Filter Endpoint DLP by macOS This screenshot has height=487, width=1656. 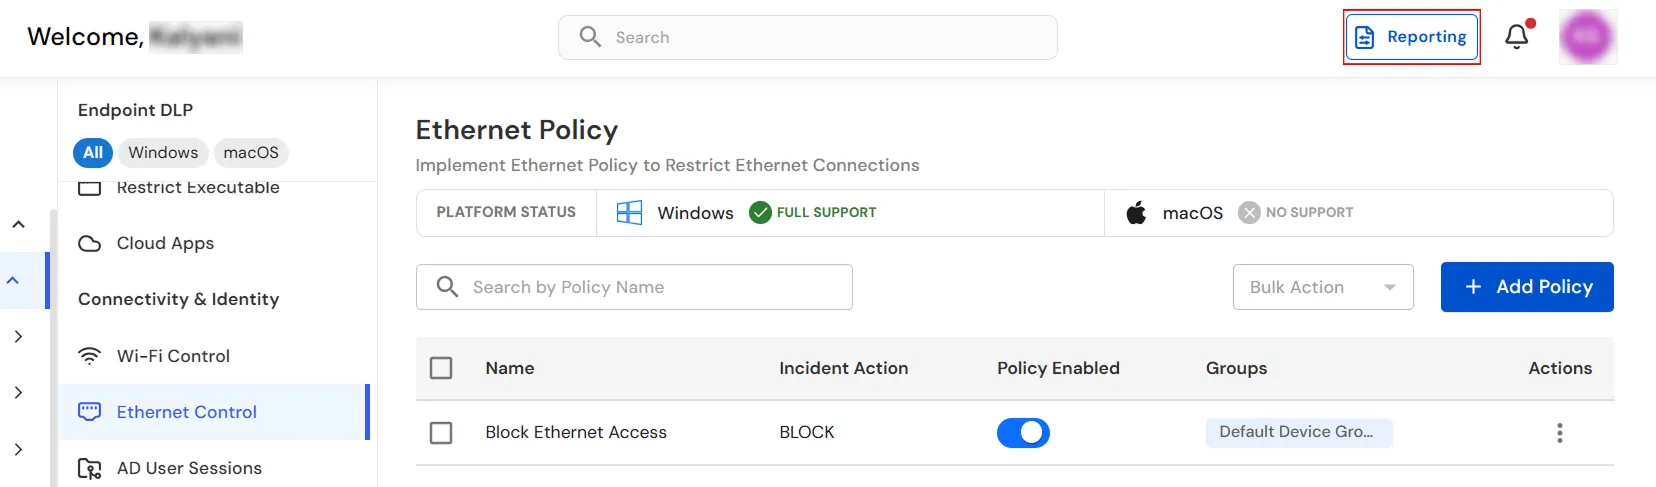pyautogui.click(x=251, y=152)
